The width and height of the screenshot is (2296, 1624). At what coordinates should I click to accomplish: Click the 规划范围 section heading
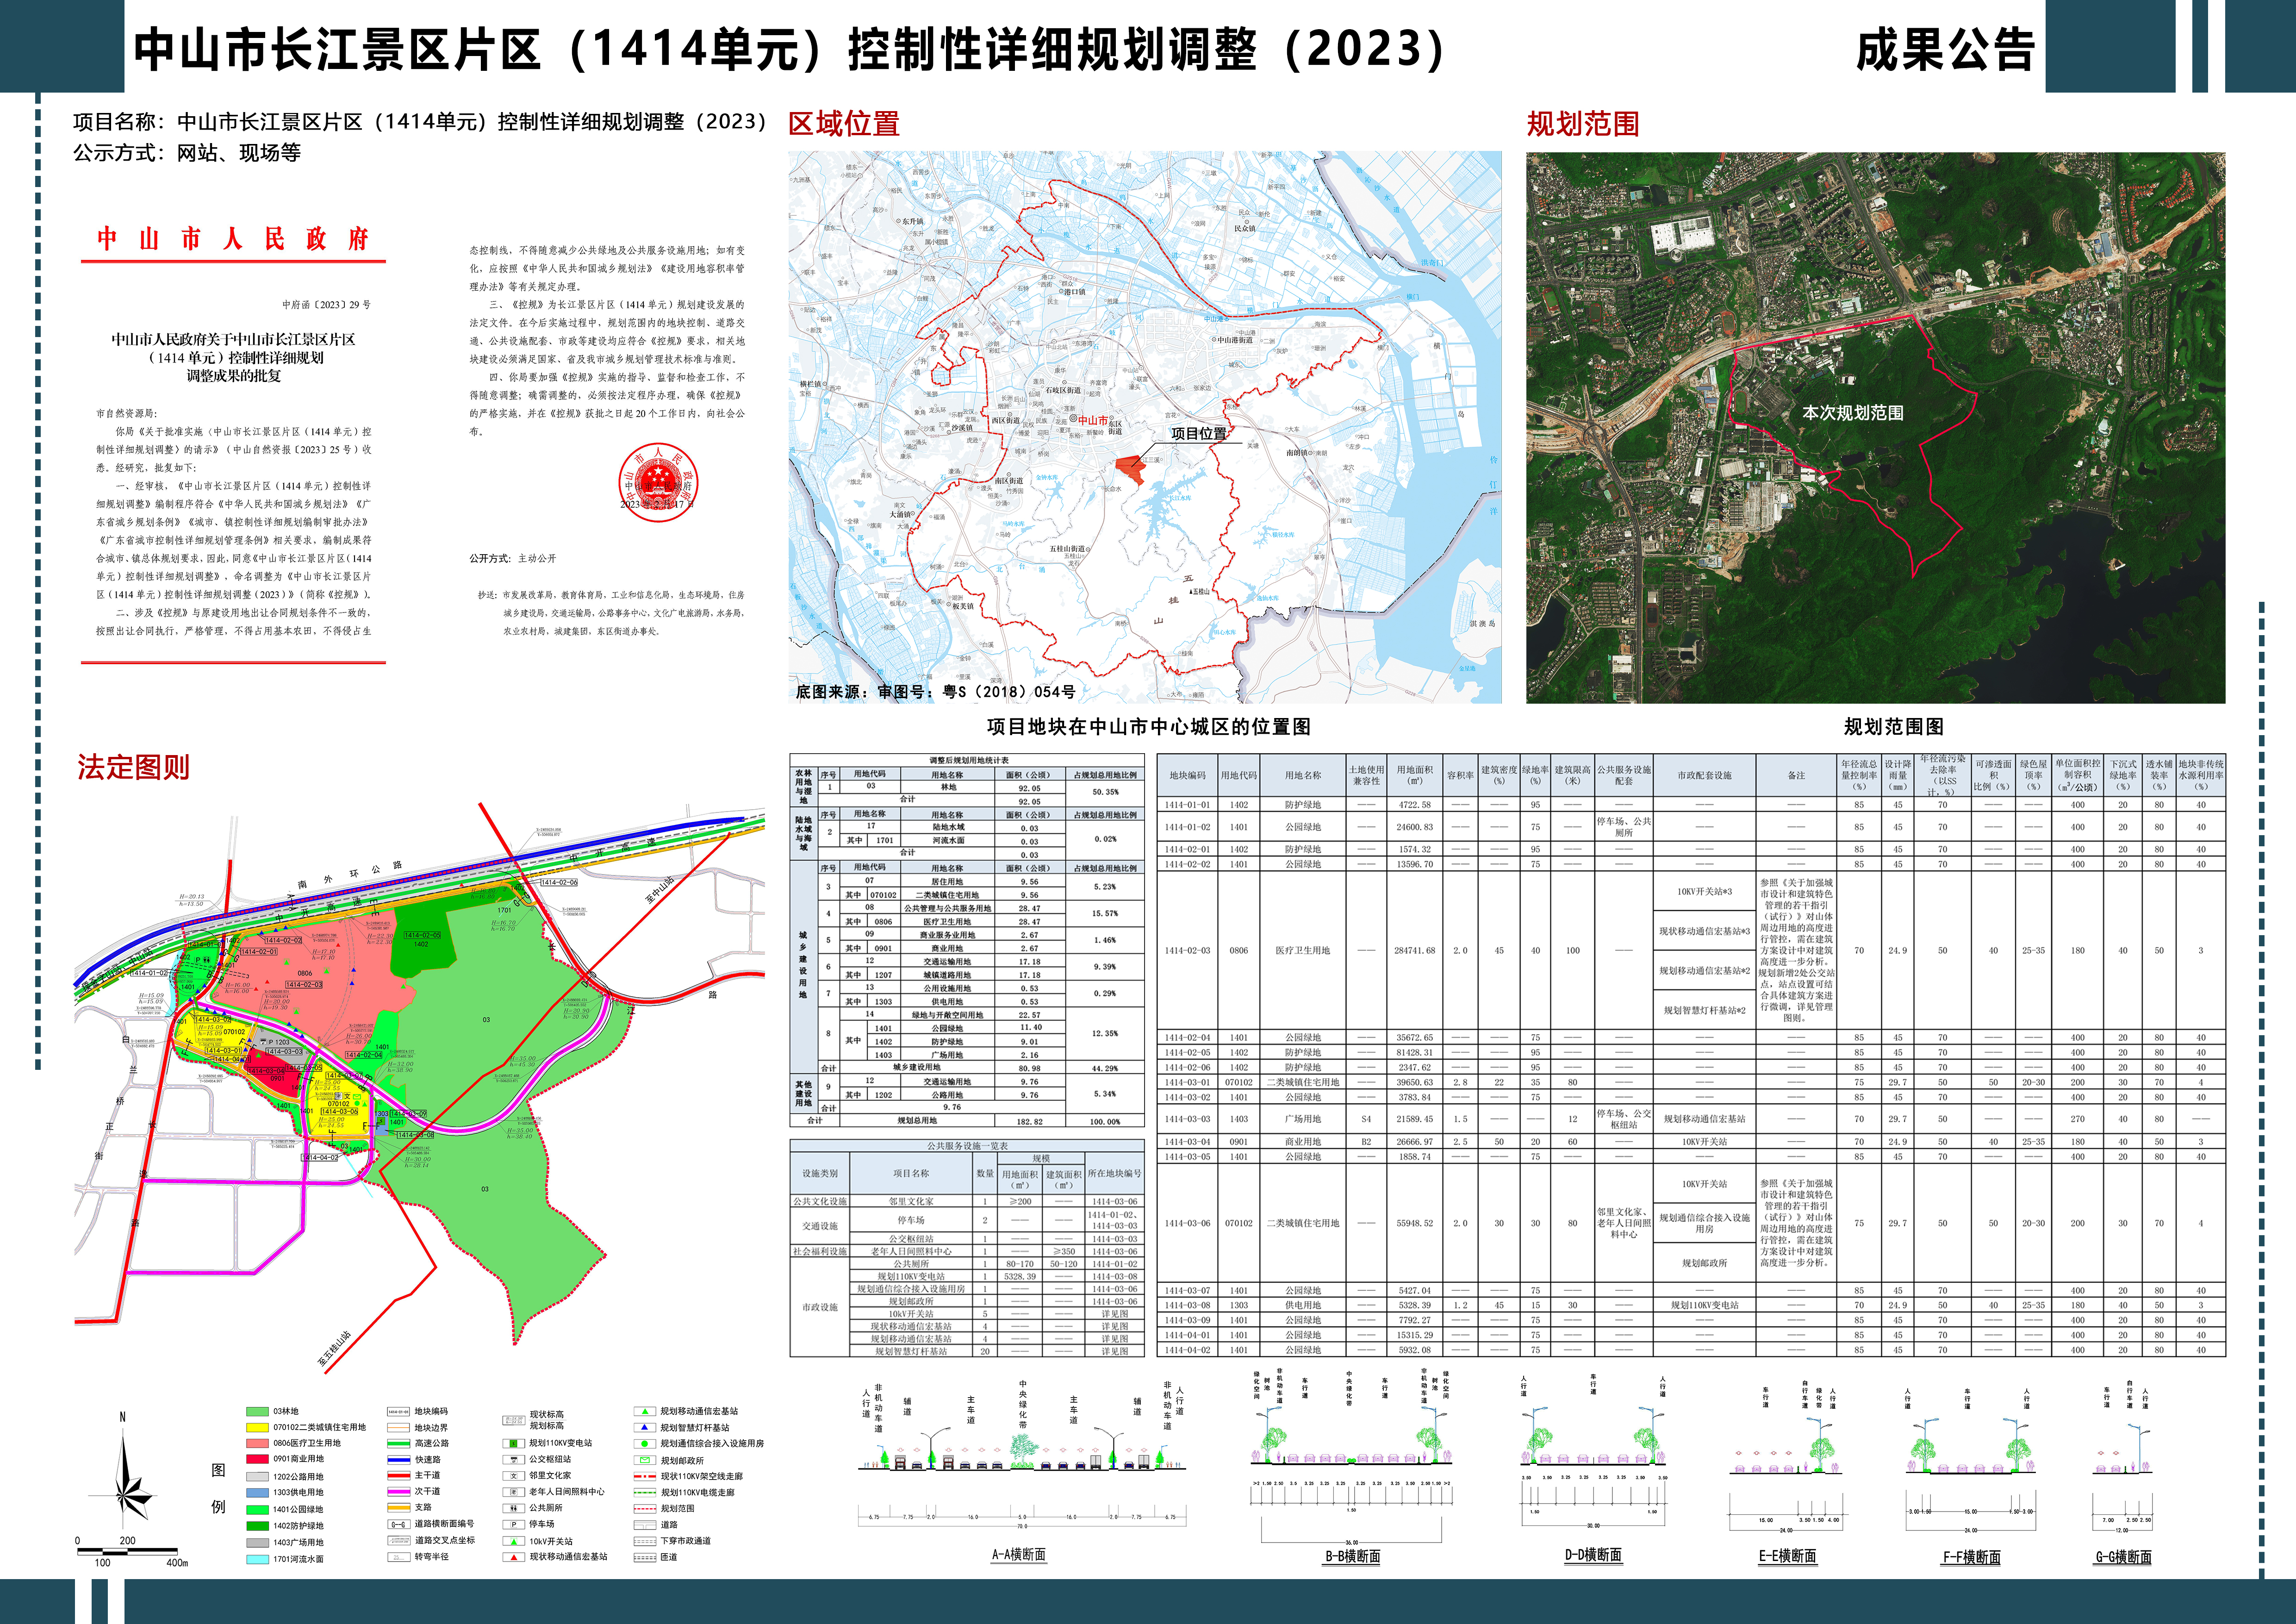coord(1582,124)
